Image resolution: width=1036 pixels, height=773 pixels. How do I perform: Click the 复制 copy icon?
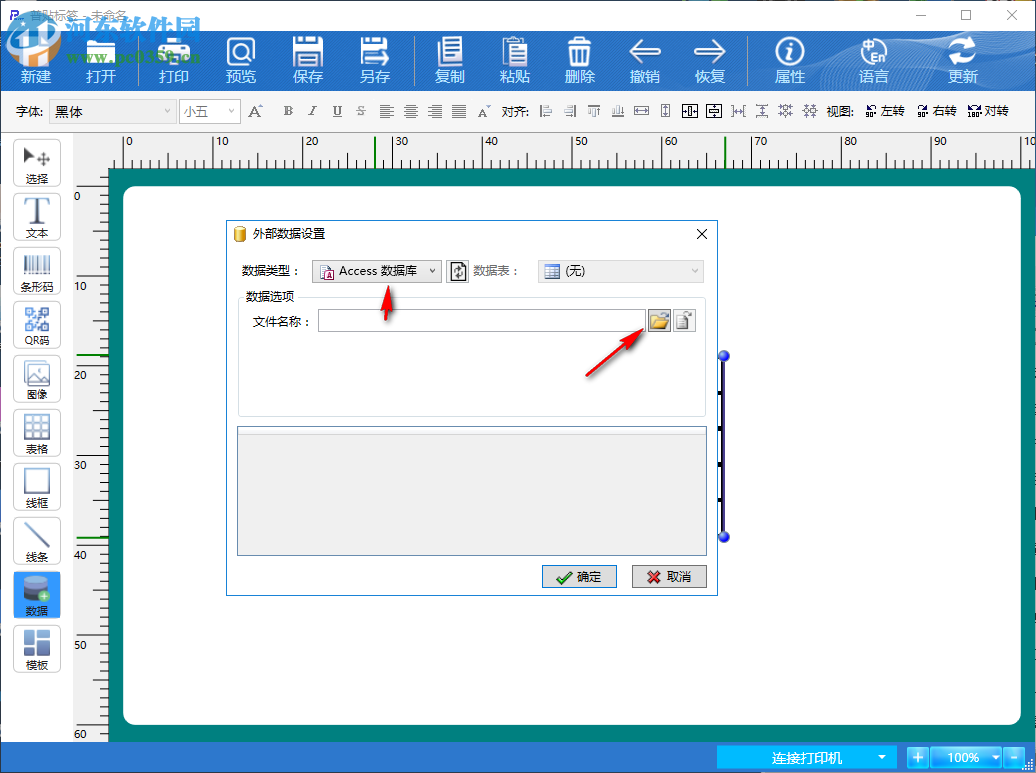[x=450, y=61]
